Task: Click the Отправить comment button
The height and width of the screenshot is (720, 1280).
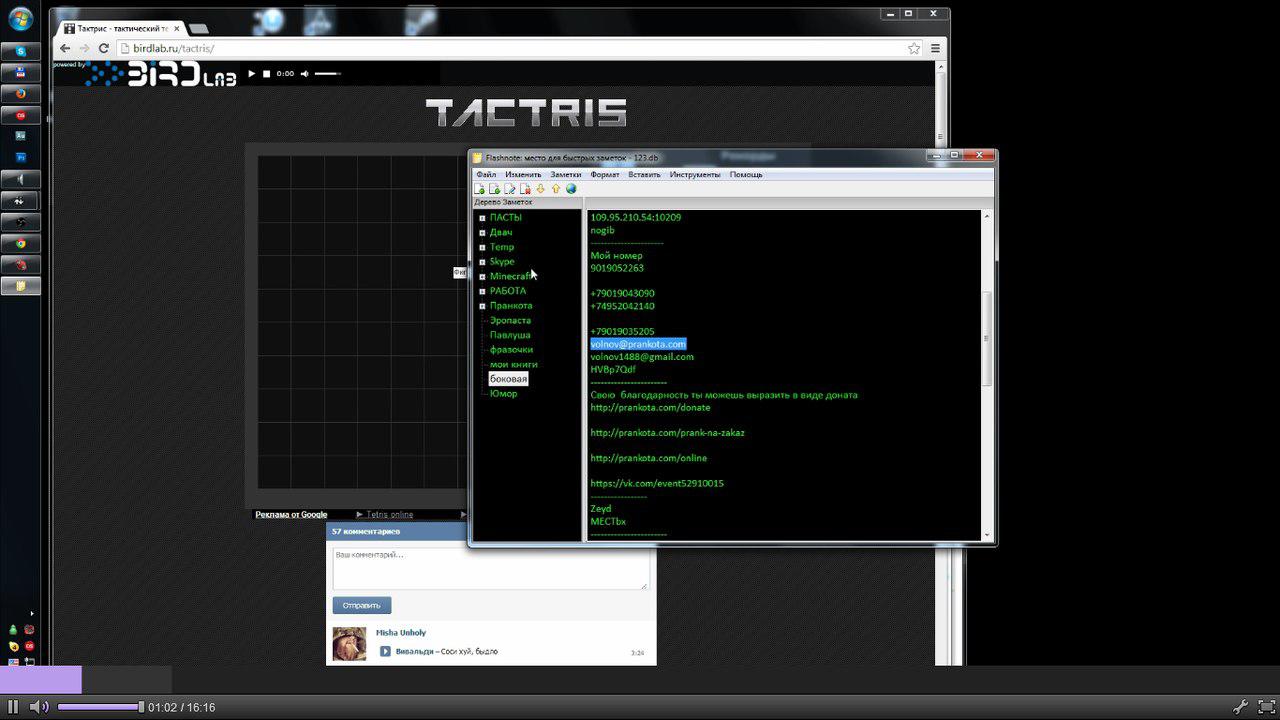Action: (362, 605)
